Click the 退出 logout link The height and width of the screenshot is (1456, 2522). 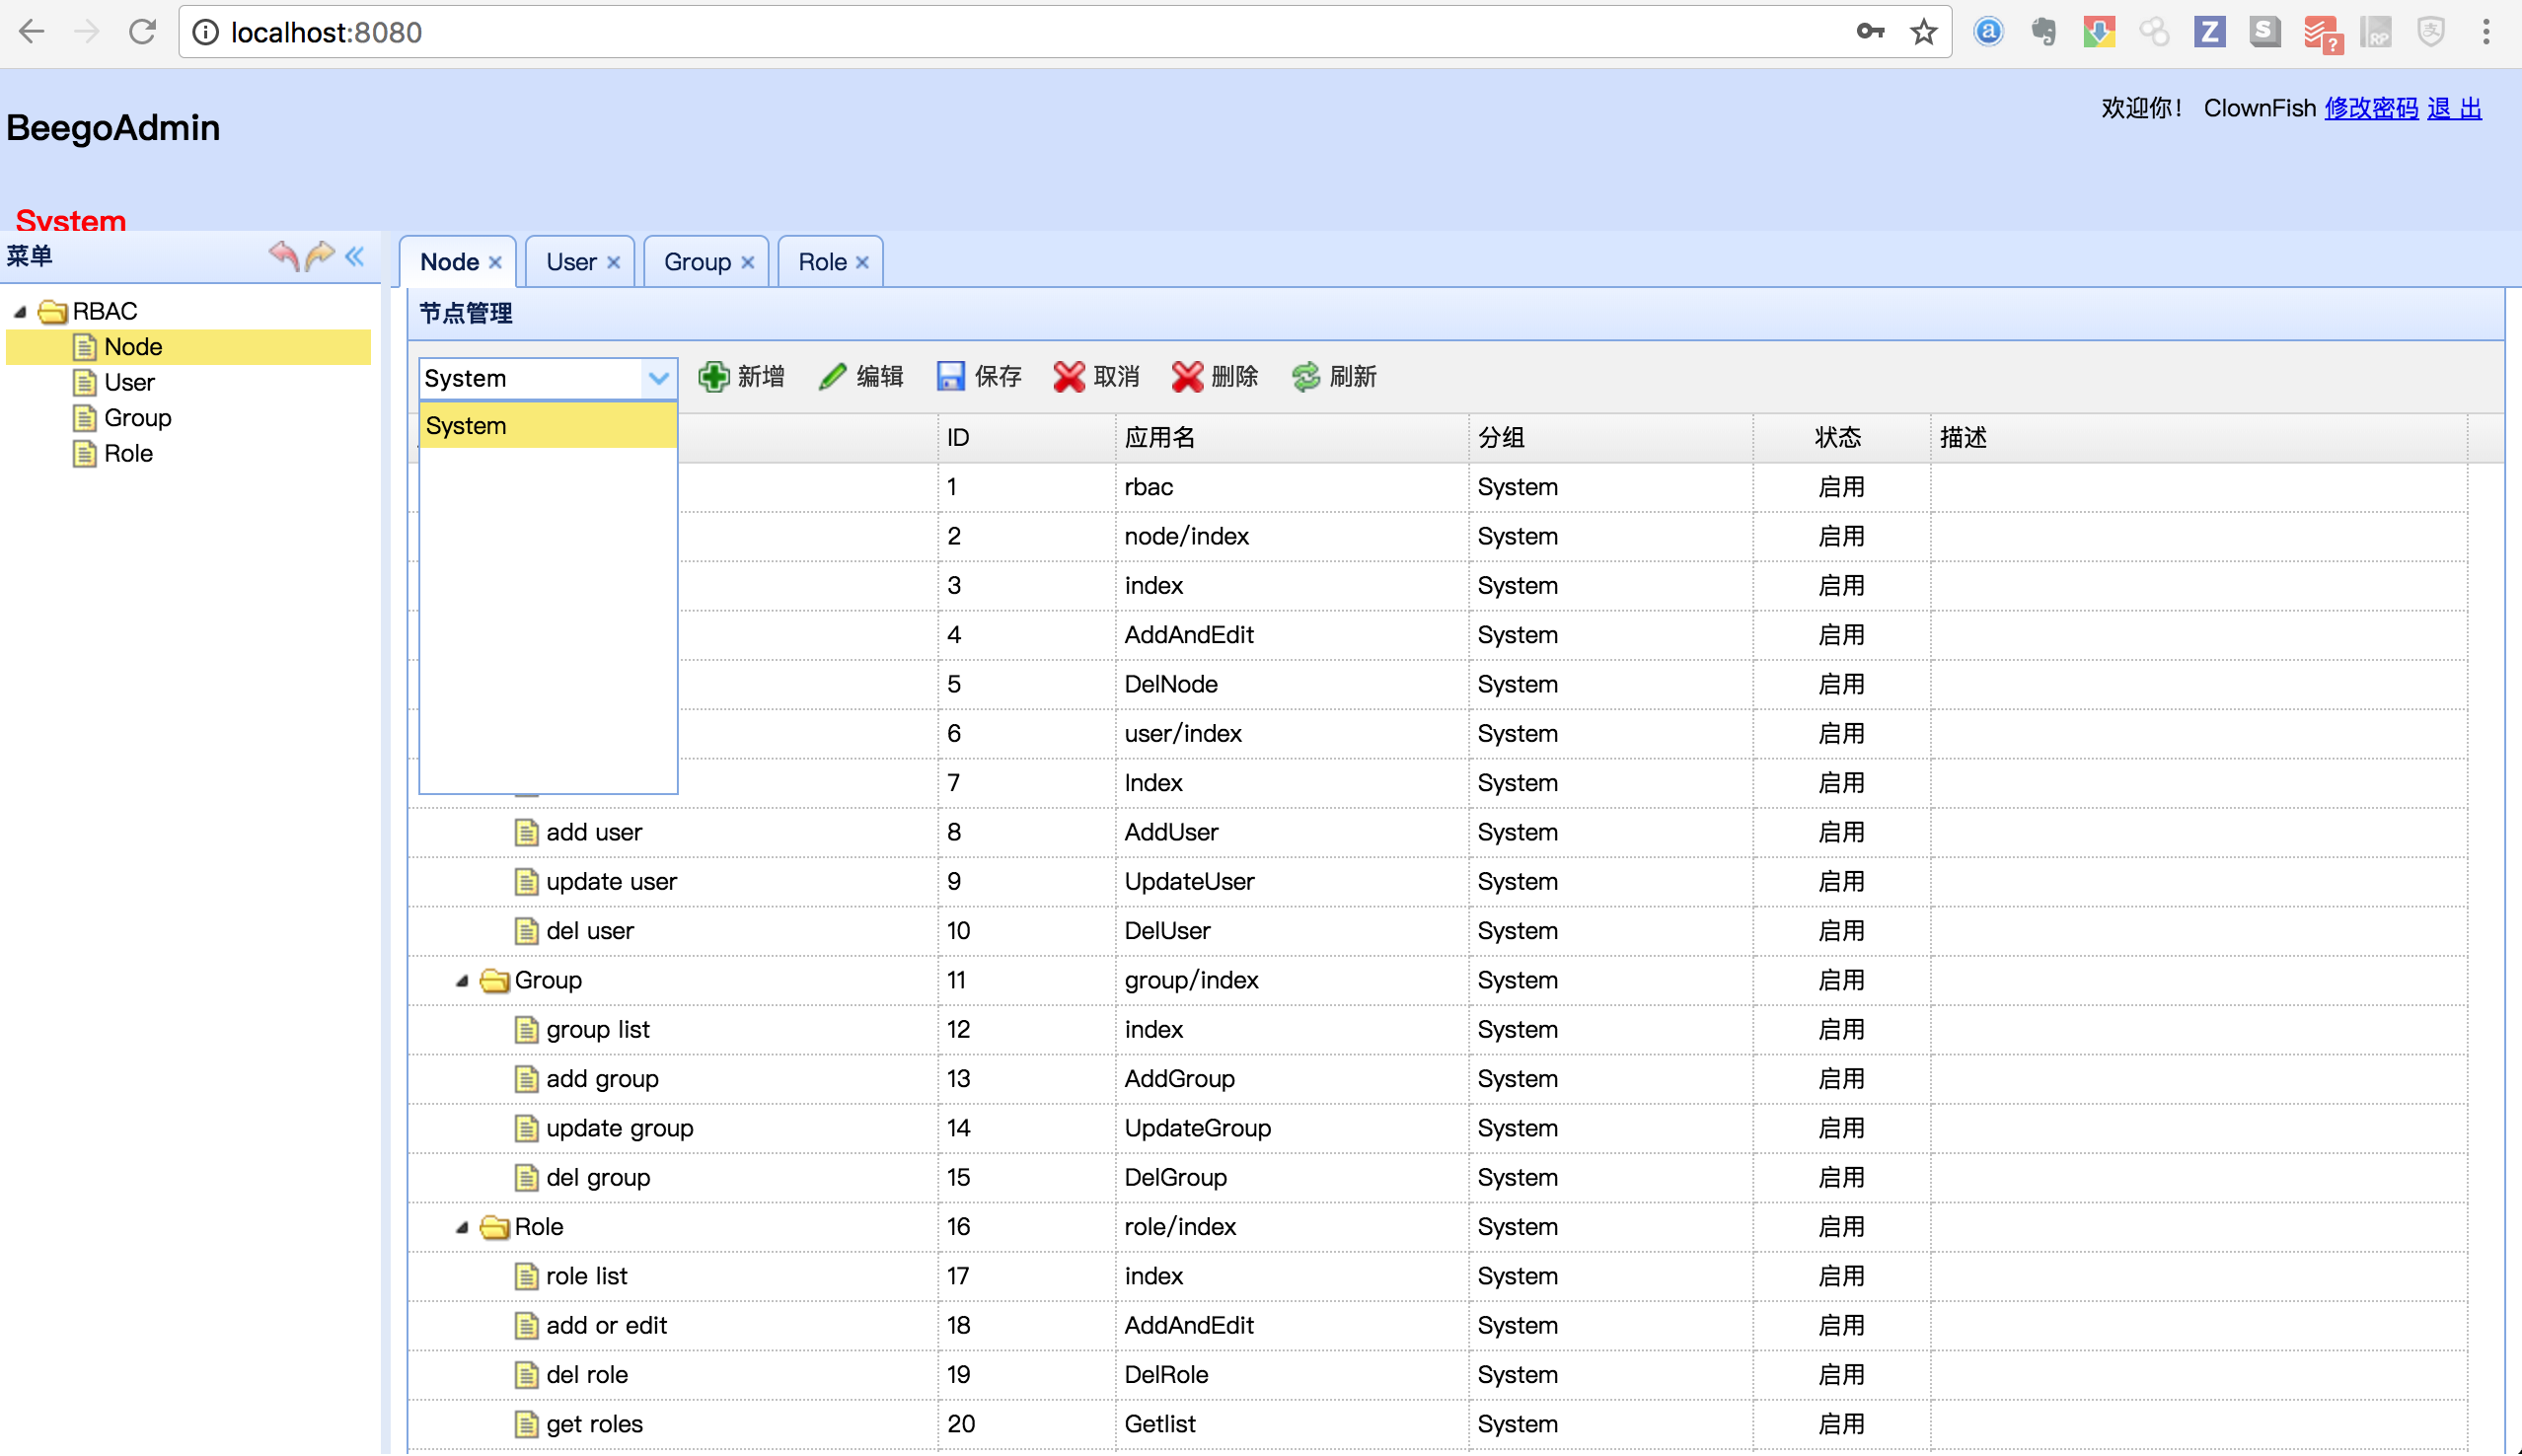[2453, 108]
